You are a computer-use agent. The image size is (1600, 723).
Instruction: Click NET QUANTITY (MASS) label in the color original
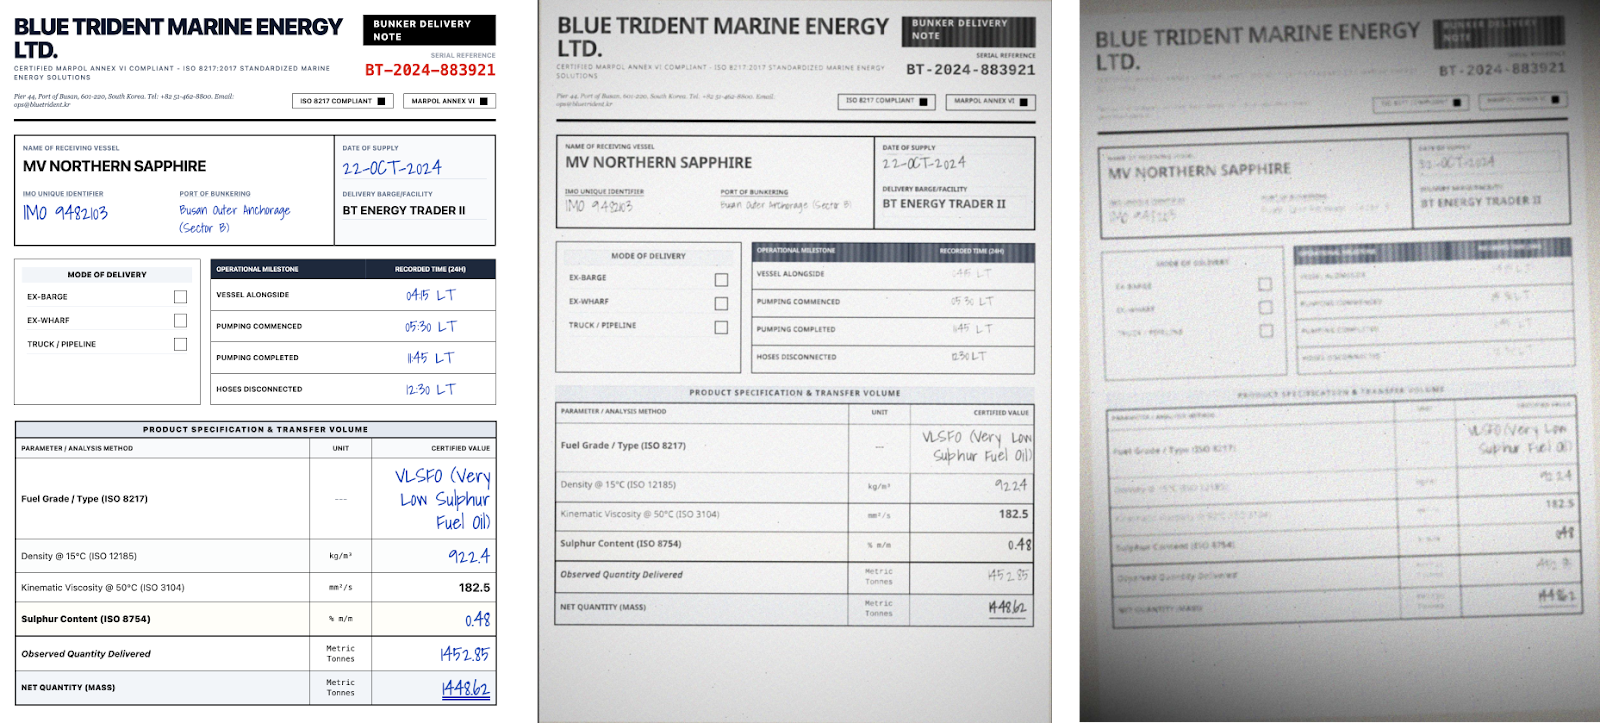click(68, 688)
